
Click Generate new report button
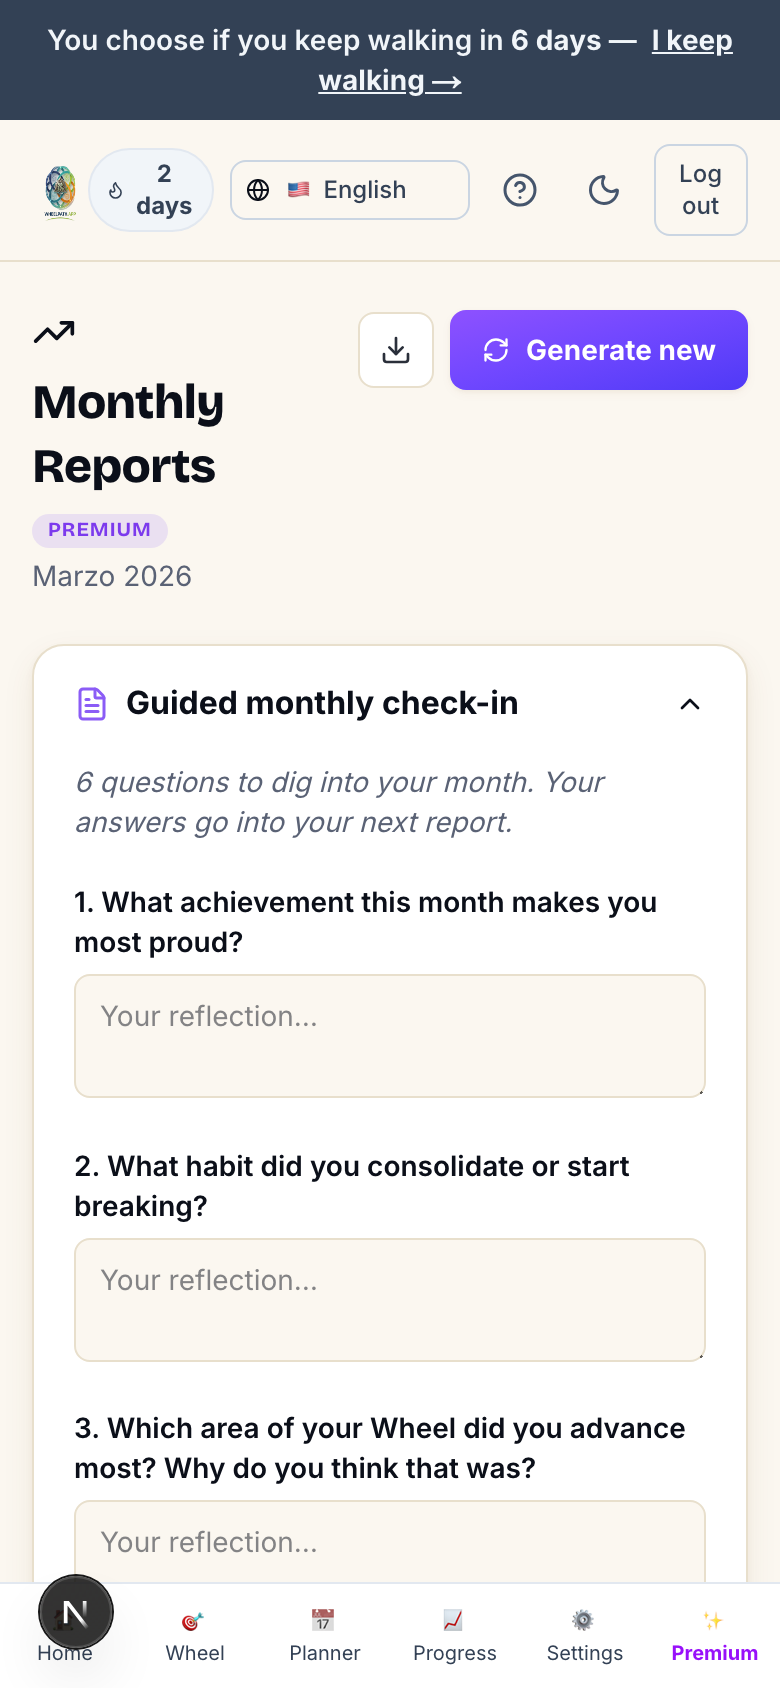coord(599,350)
